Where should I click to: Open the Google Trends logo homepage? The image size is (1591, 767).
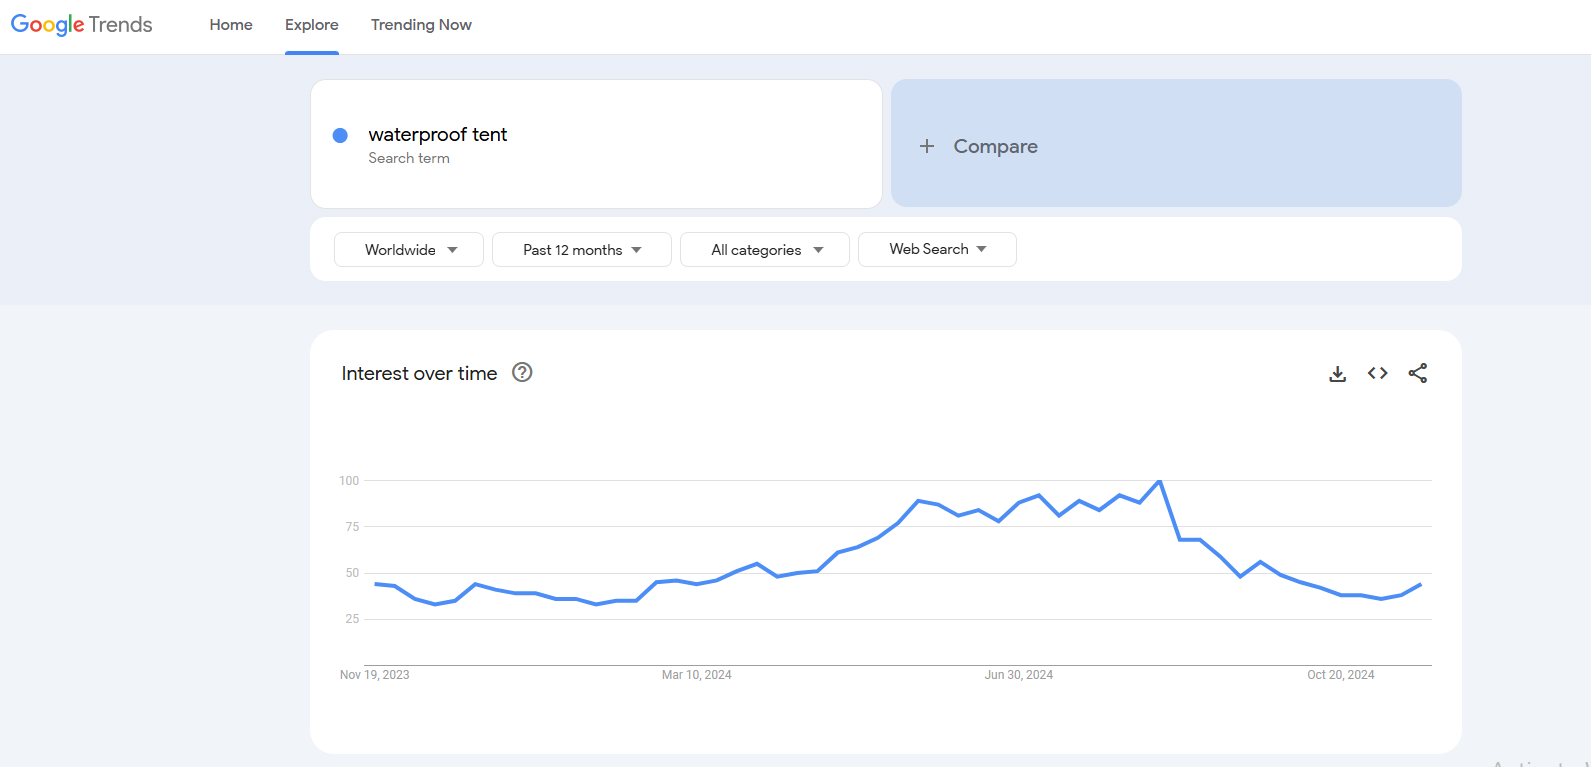81,25
